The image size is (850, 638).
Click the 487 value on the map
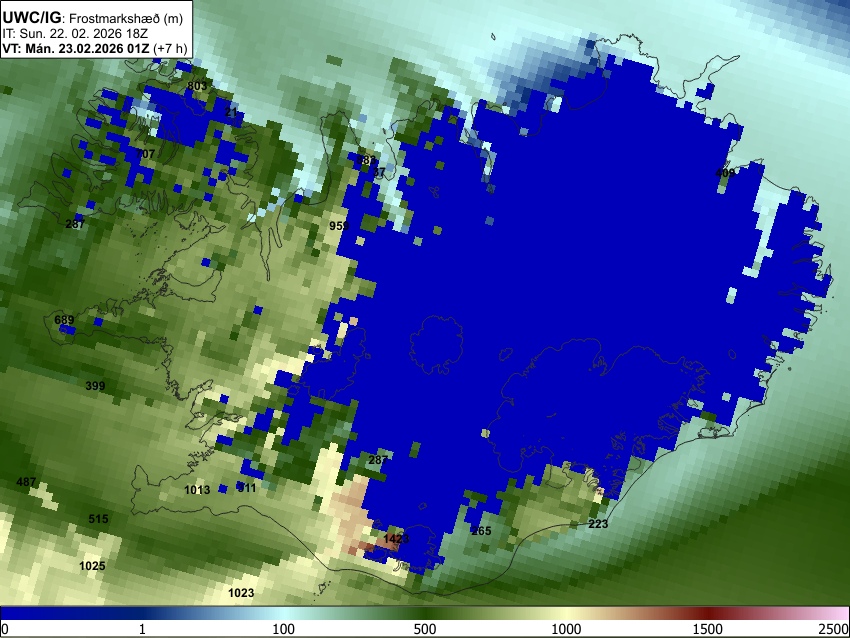(26, 481)
